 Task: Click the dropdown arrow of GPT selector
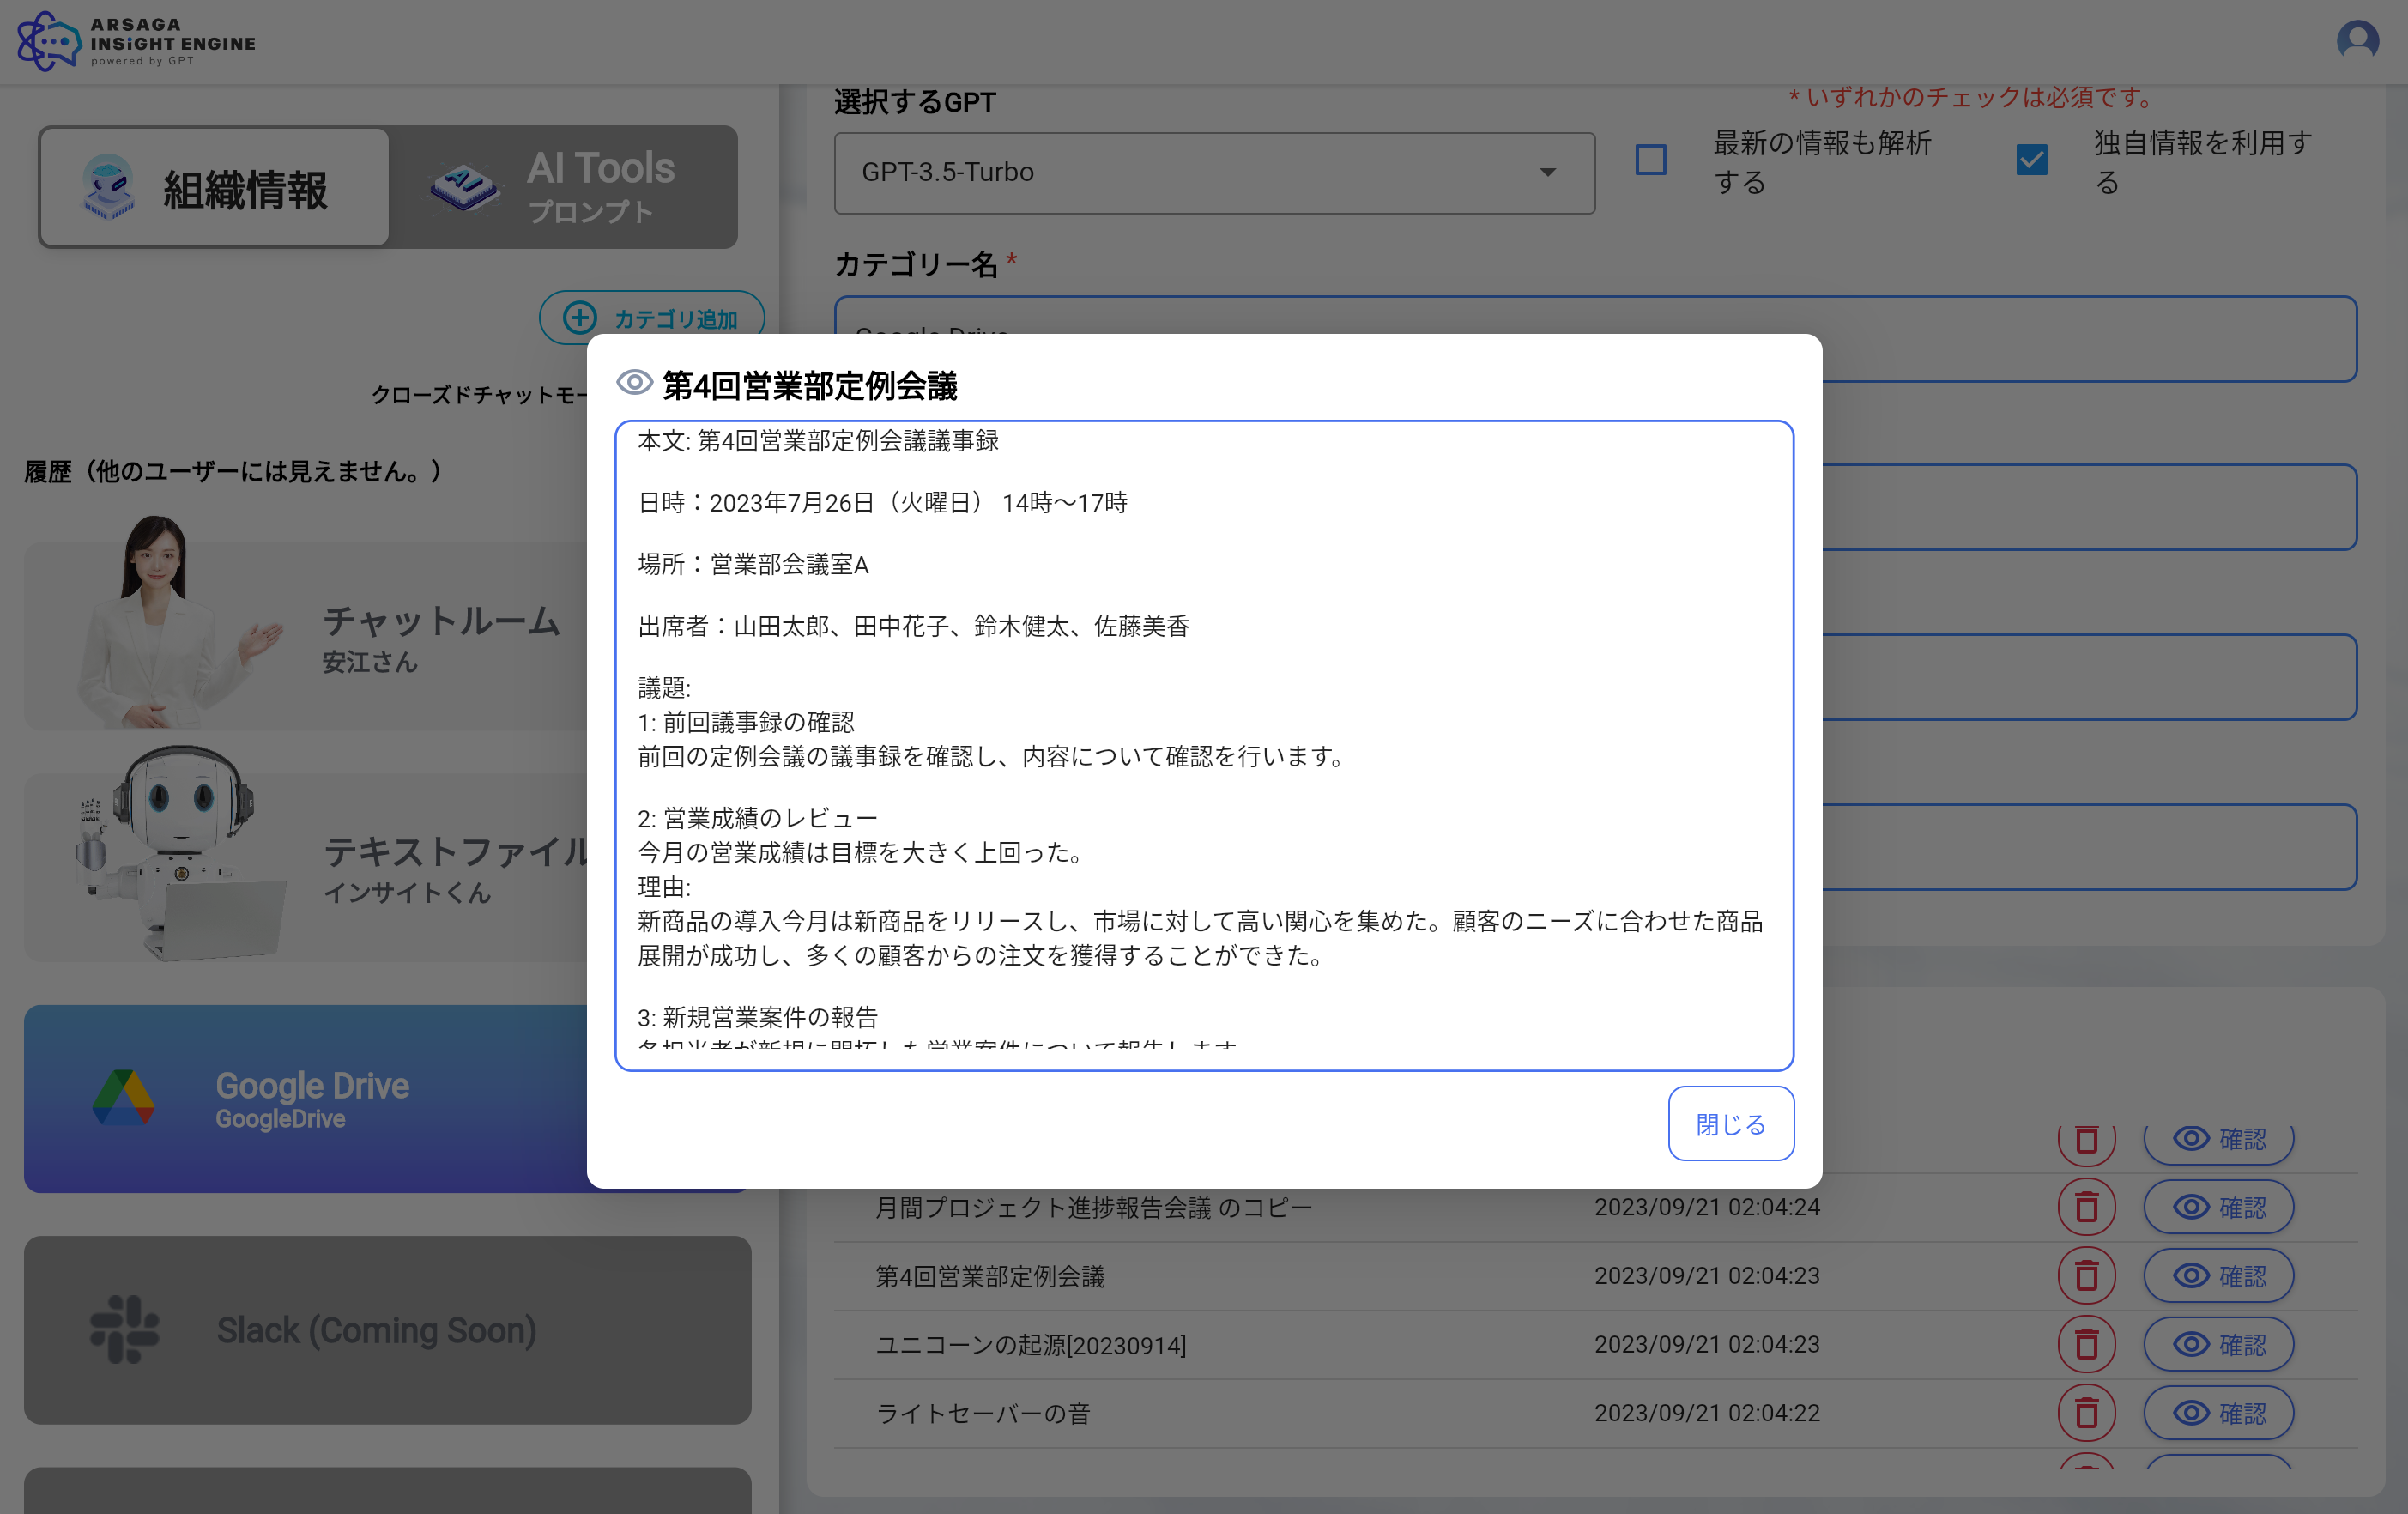click(x=1547, y=173)
